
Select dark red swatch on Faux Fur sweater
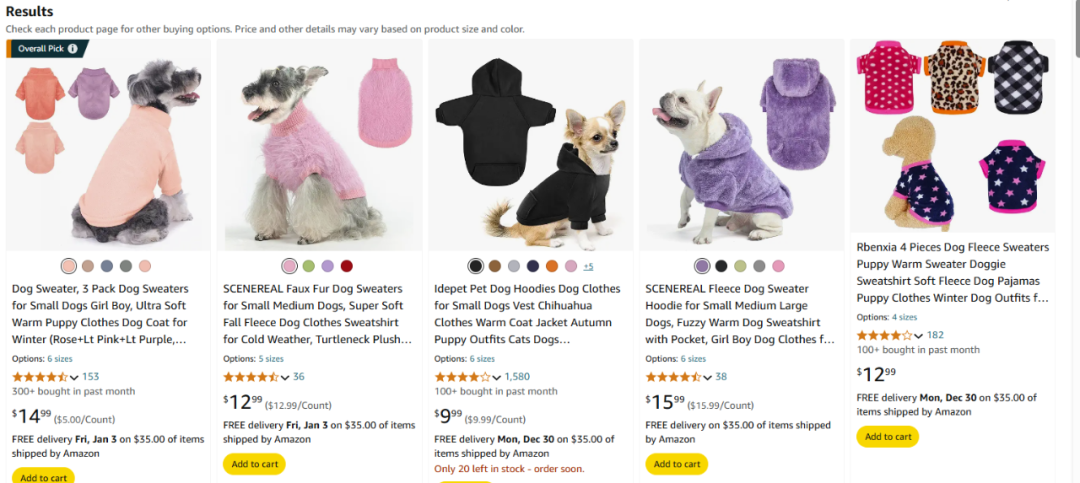point(346,266)
